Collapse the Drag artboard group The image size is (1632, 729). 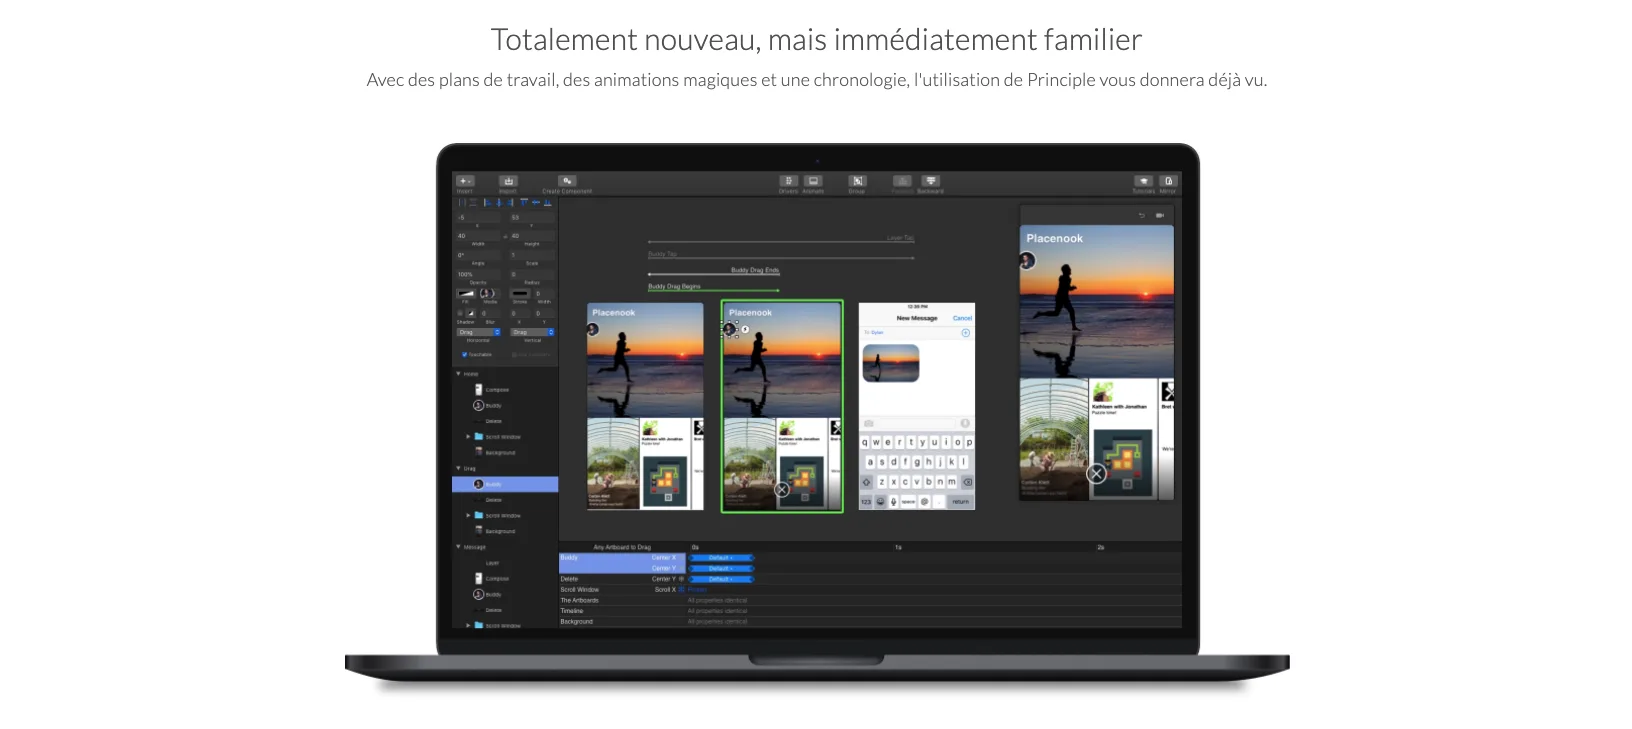coord(458,468)
